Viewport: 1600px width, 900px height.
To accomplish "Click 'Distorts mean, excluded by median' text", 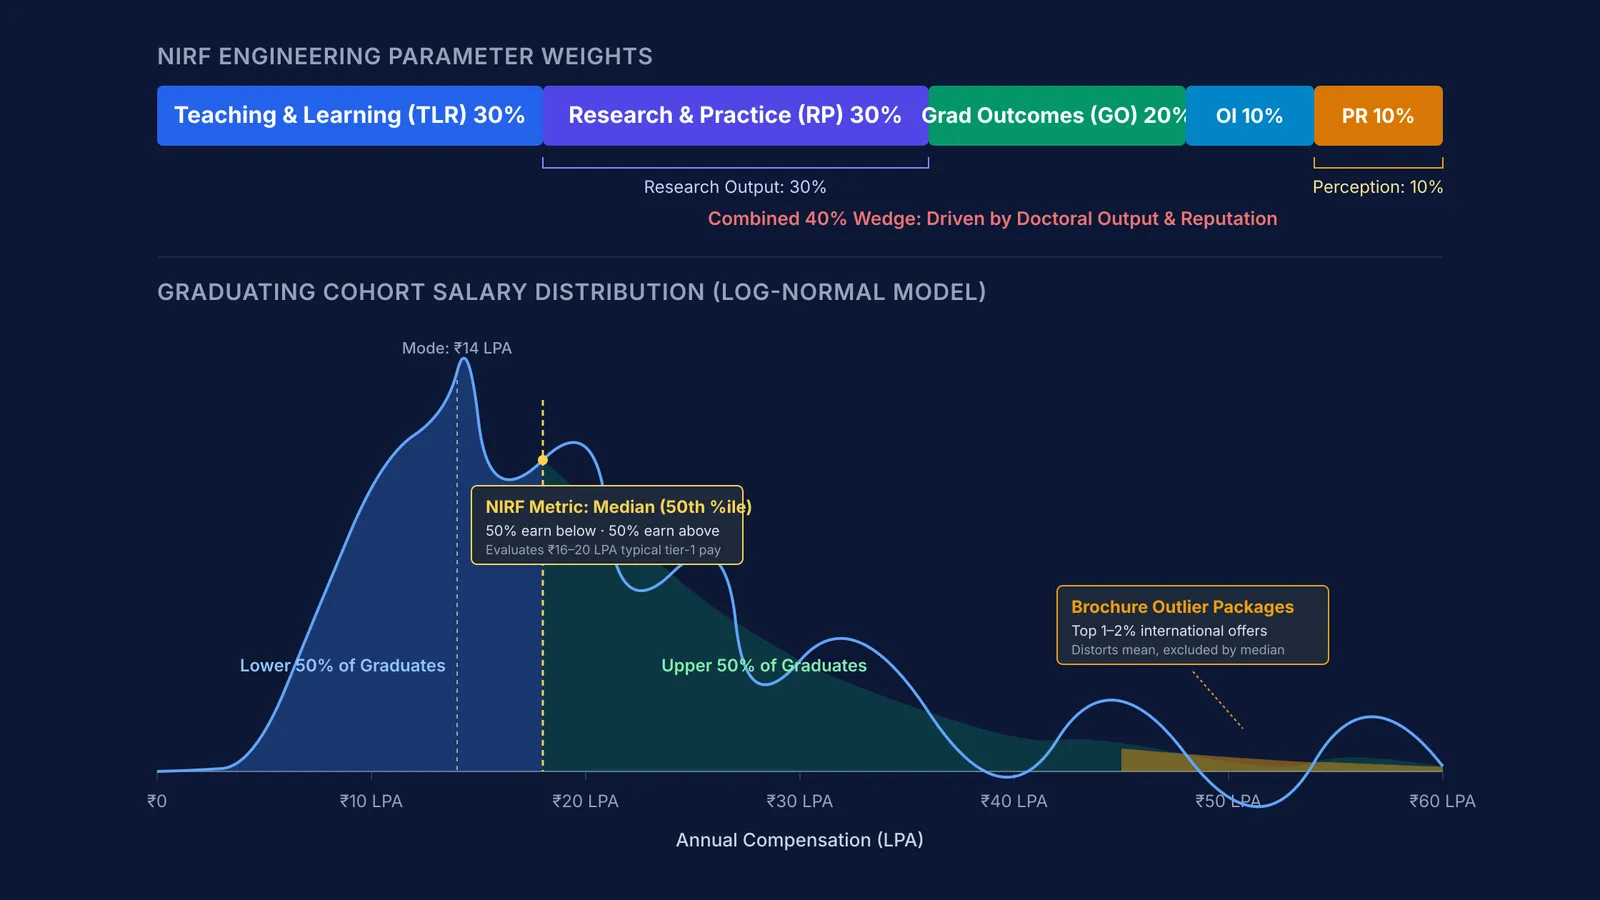I will [1178, 650].
